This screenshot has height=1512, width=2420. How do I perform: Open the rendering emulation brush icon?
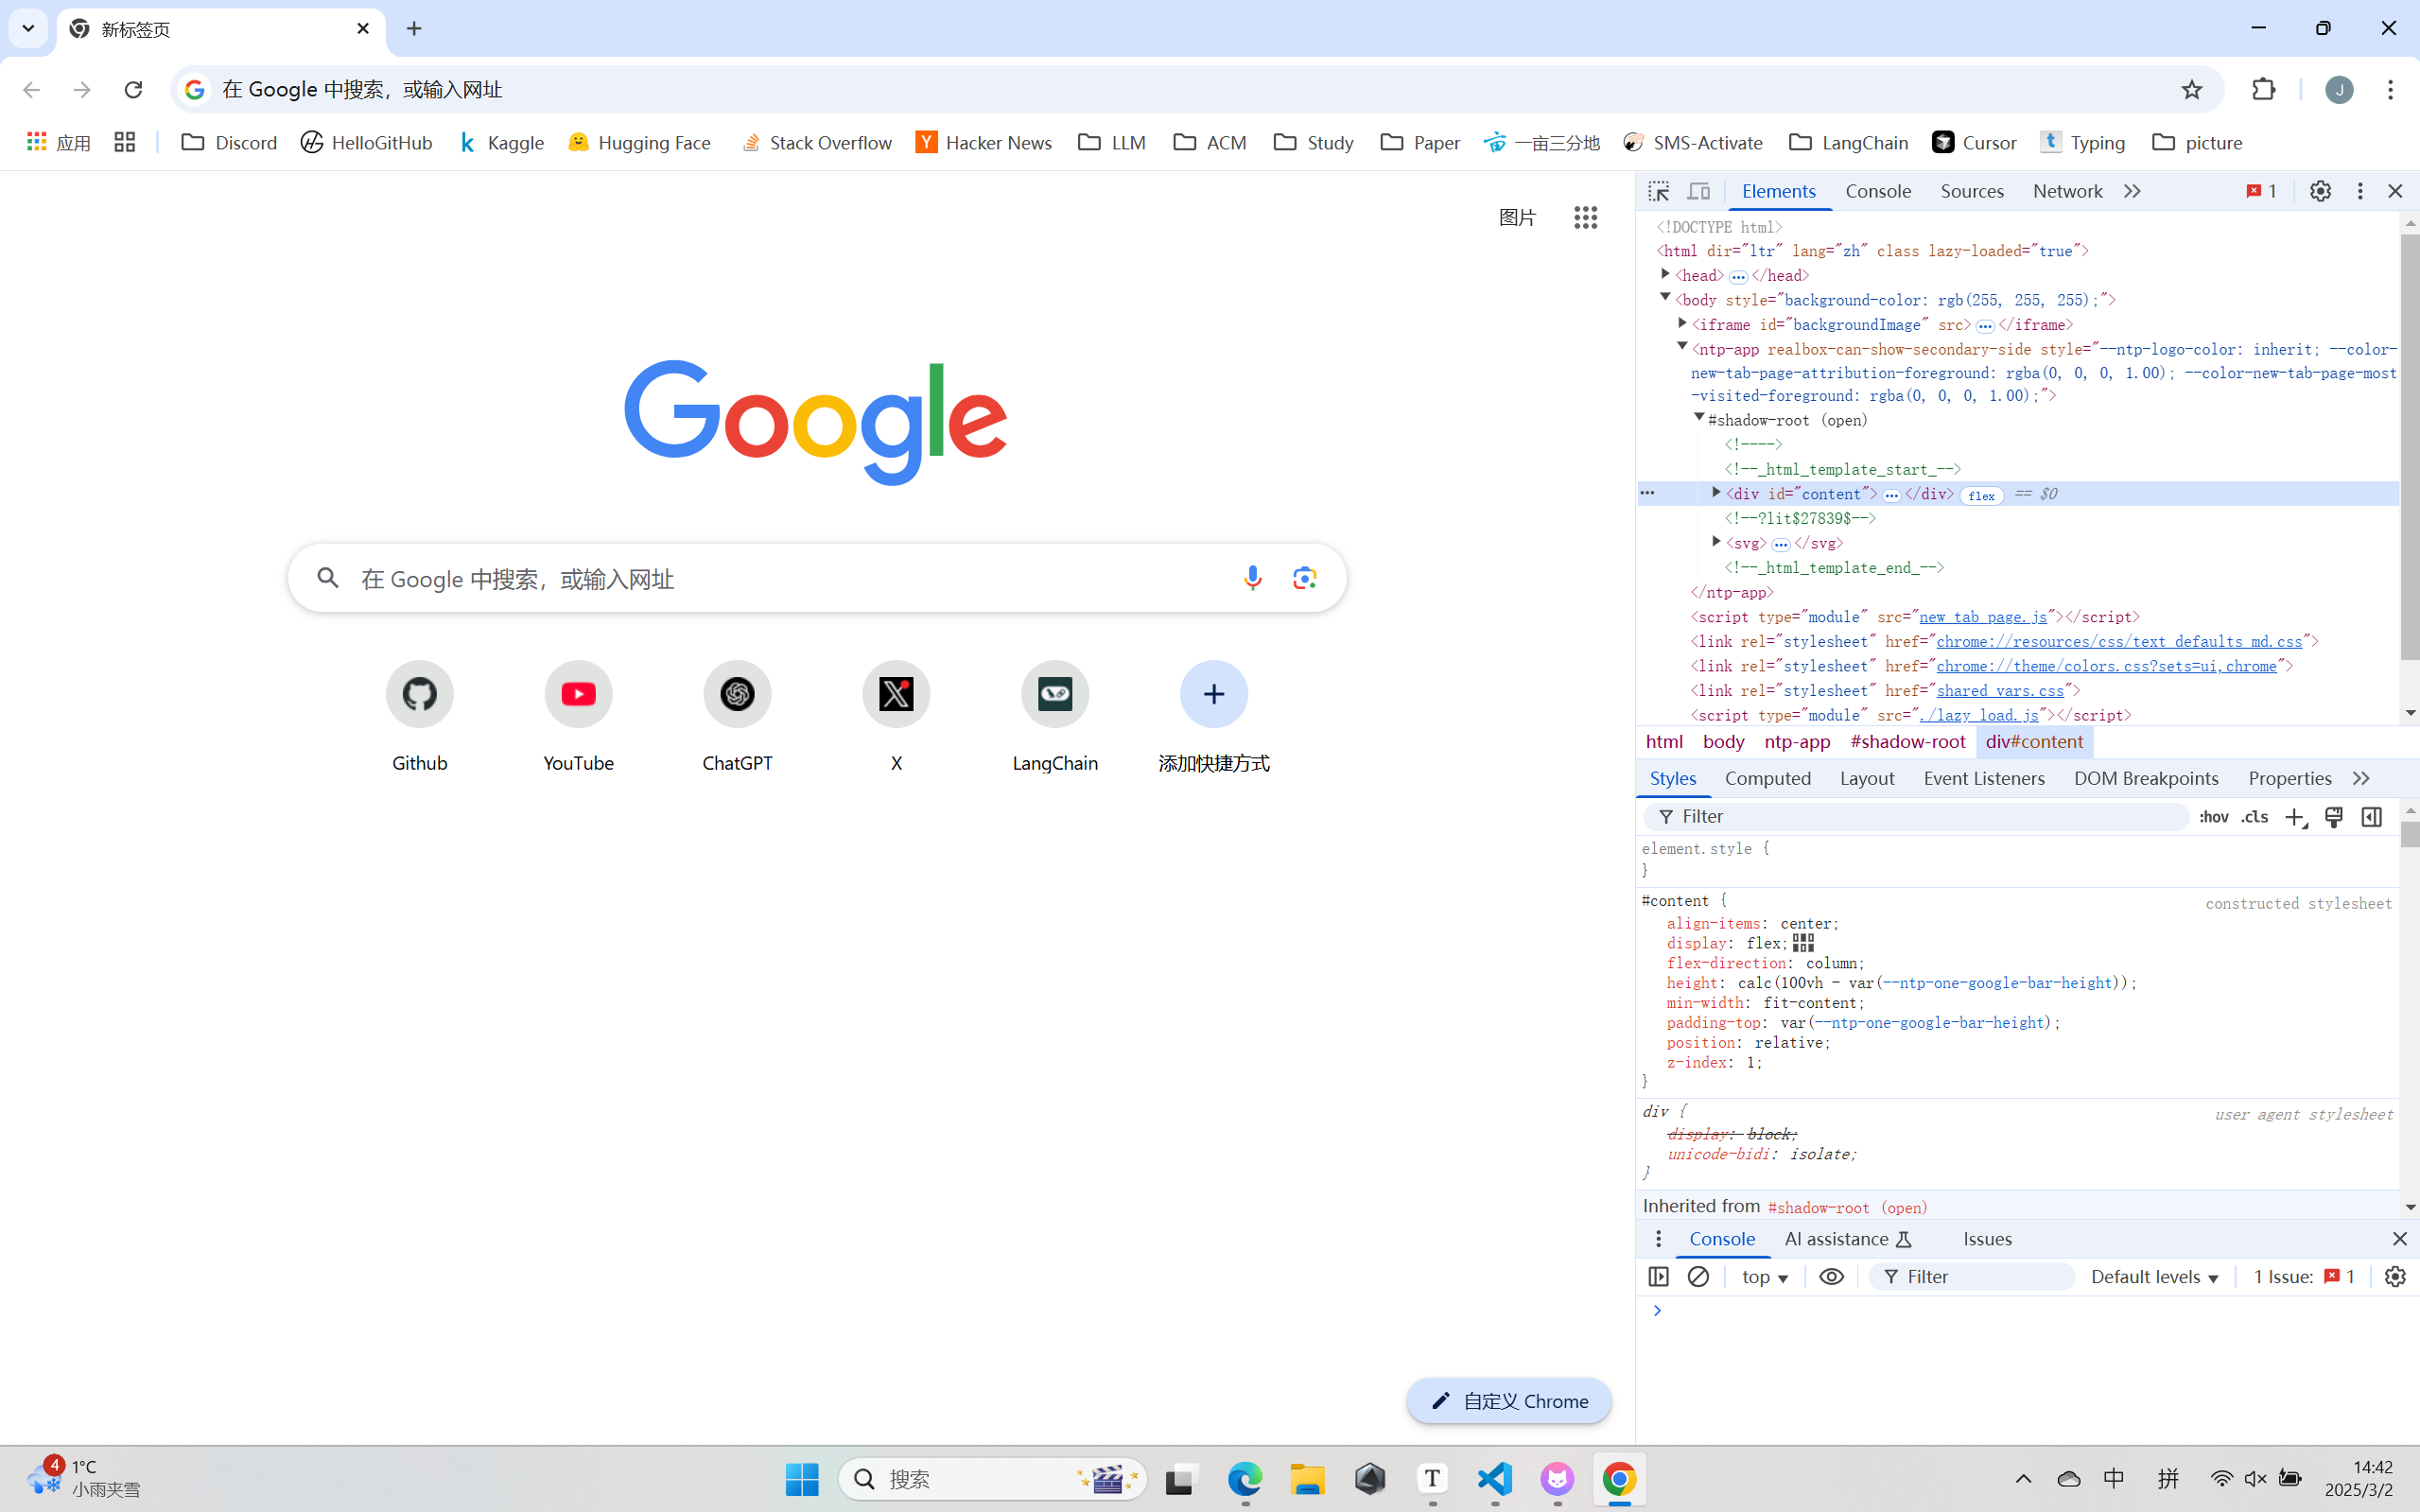[2334, 817]
